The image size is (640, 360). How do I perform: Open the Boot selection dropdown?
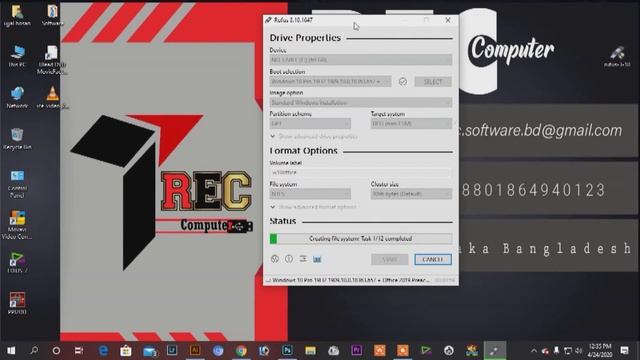[x=330, y=82]
